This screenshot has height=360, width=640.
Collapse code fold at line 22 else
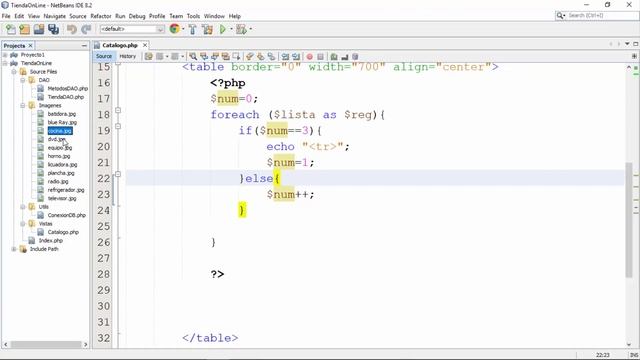point(118,174)
